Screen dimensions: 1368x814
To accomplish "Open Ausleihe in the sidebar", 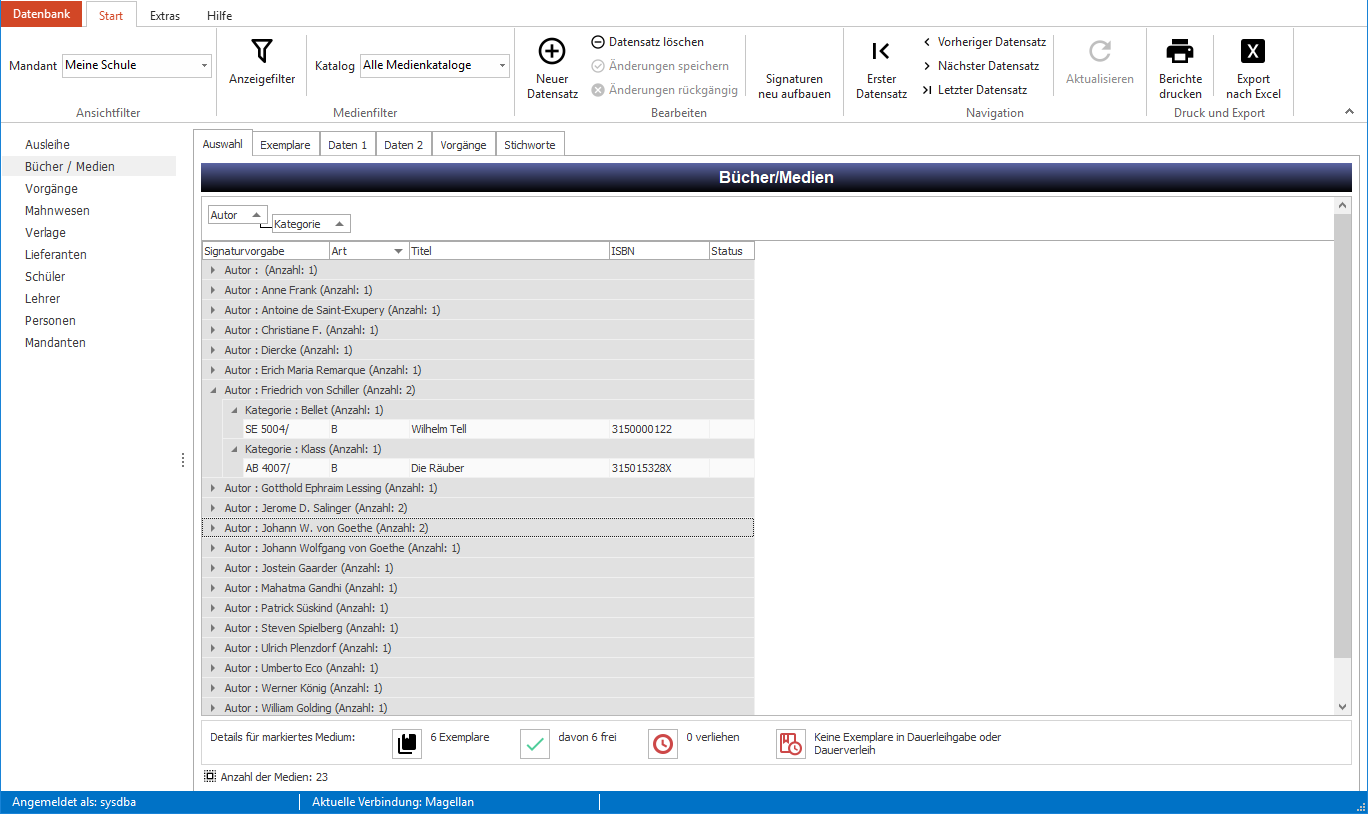I will [48, 145].
